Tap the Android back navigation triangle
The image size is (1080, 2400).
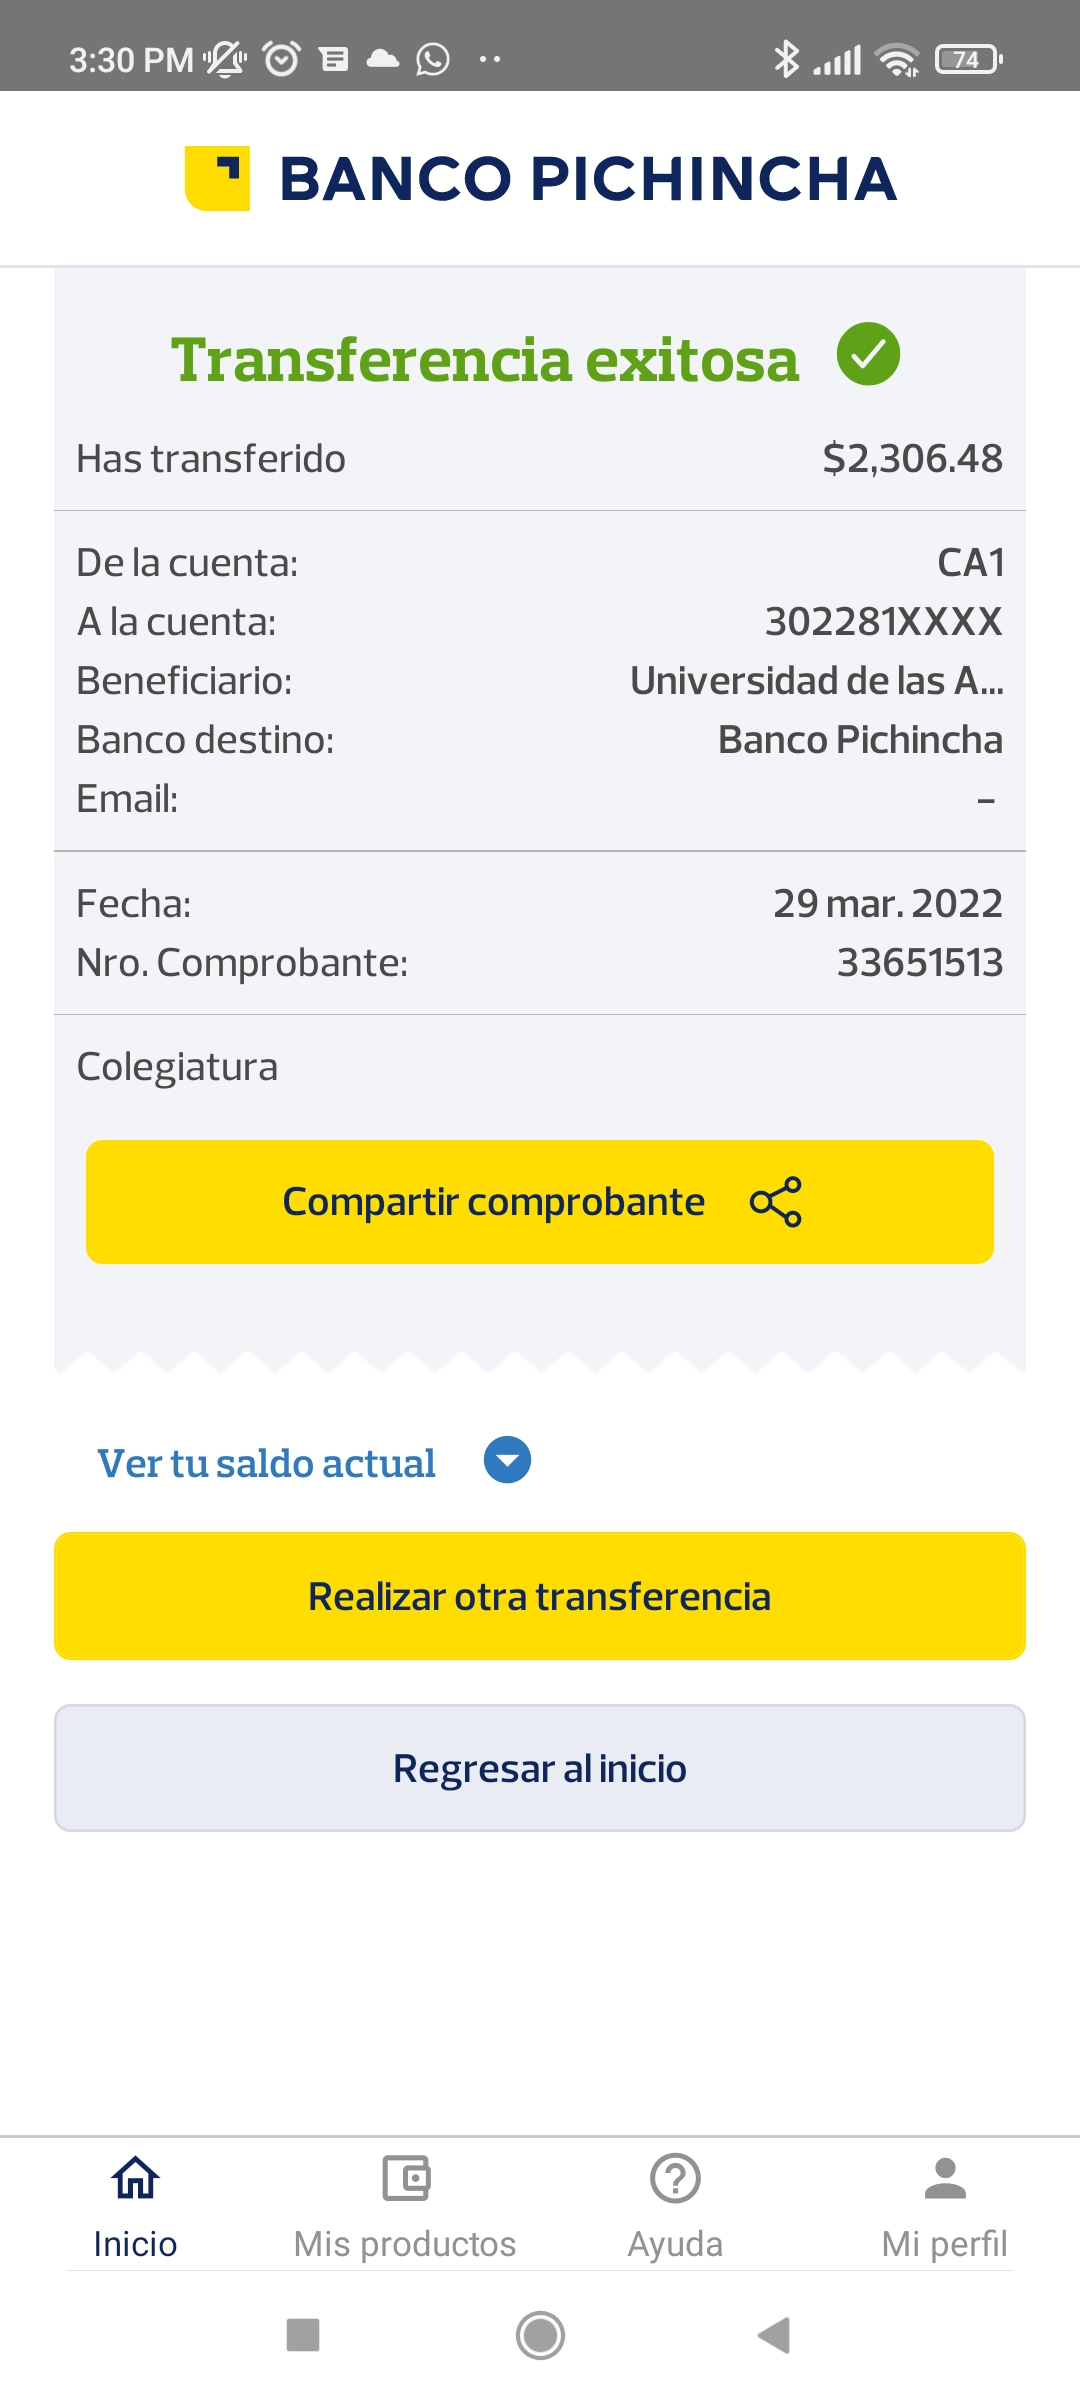(774, 2336)
